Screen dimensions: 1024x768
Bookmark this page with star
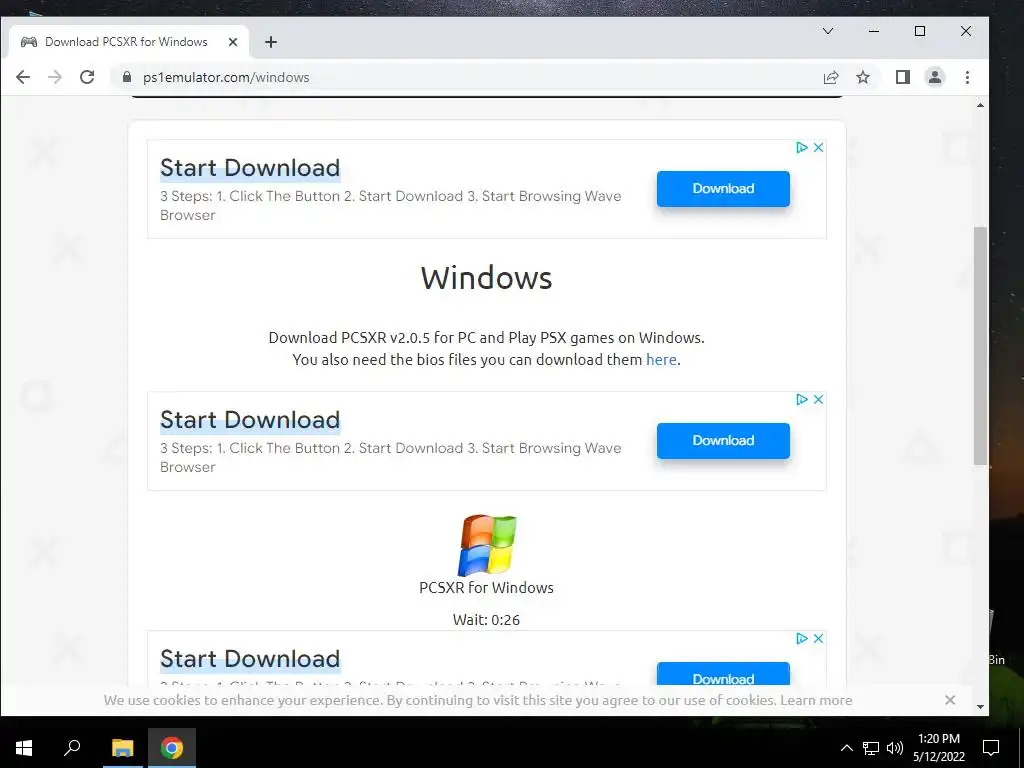[x=863, y=77]
